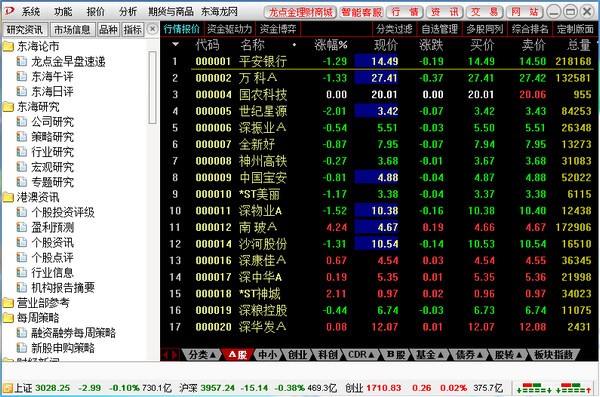Click document icon beside 机构报告摘要

click(22, 288)
